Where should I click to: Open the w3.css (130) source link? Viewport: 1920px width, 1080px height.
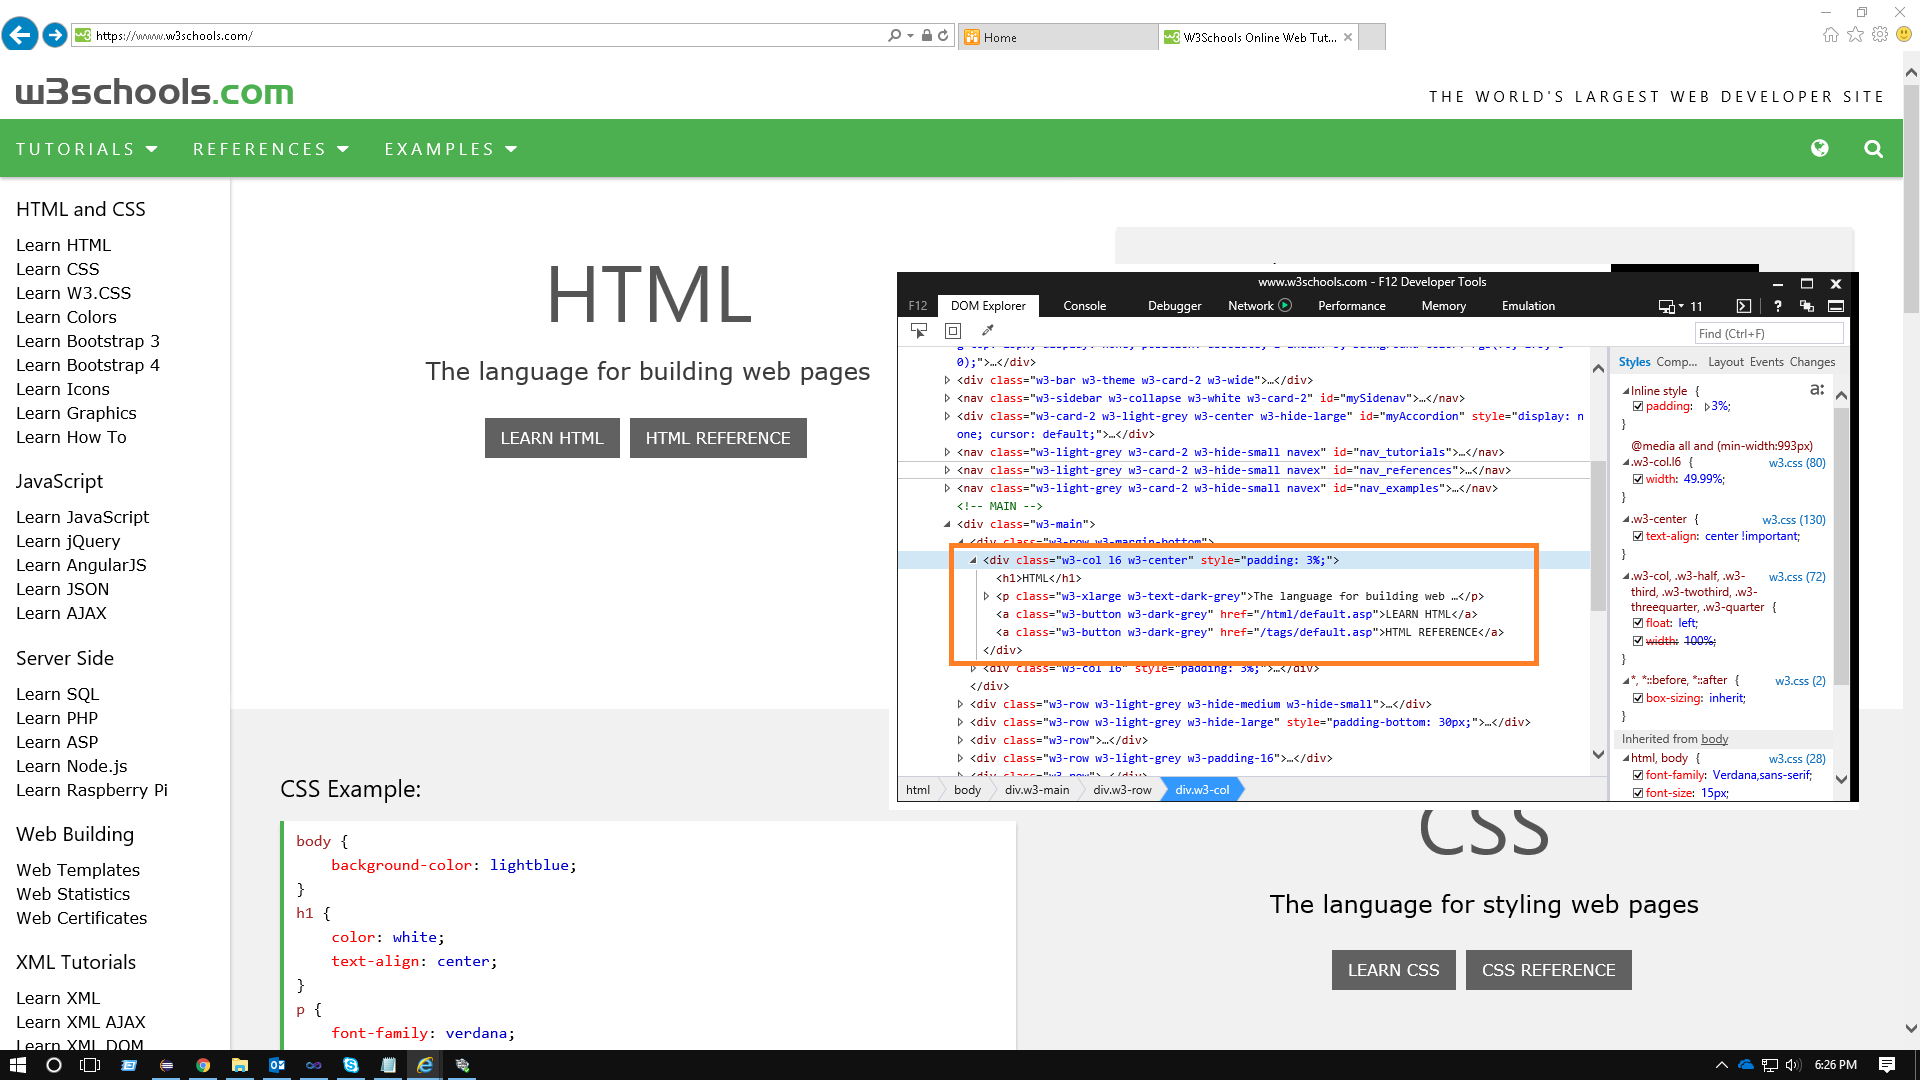tap(1794, 520)
